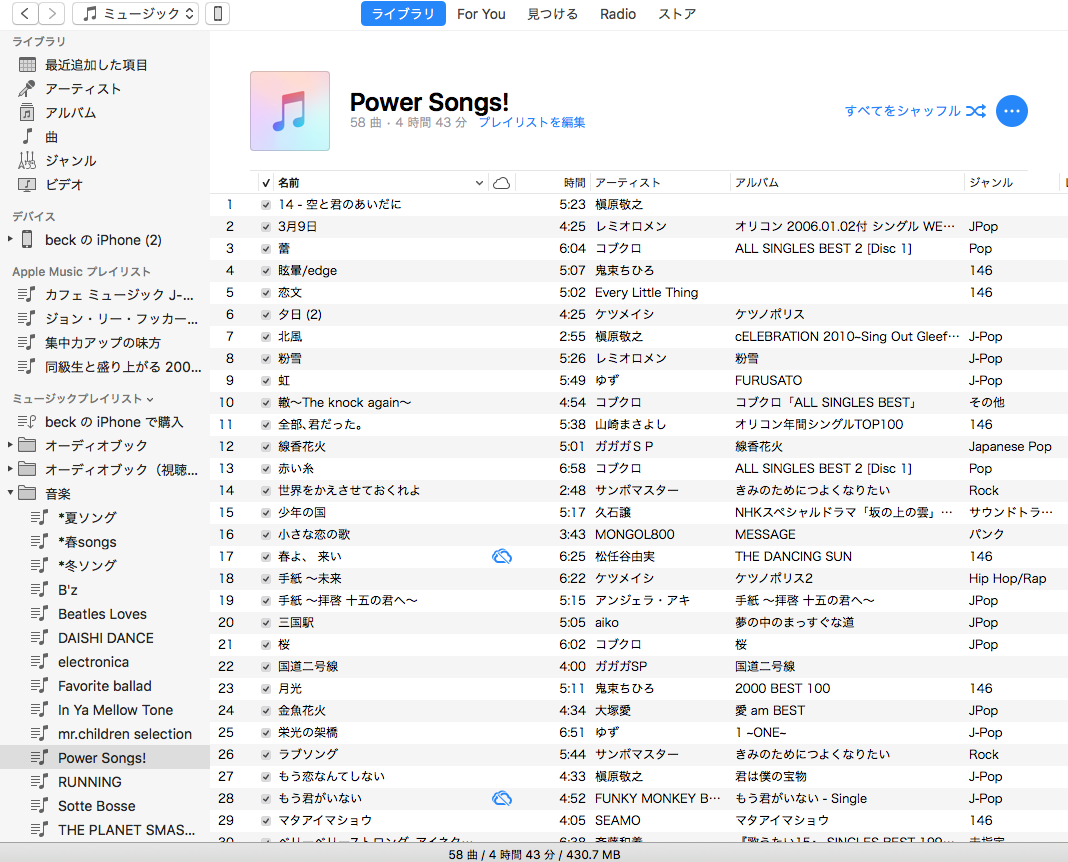Open the ミュージック media type dropdown
Viewport: 1068px width, 862px height.
click(x=135, y=14)
